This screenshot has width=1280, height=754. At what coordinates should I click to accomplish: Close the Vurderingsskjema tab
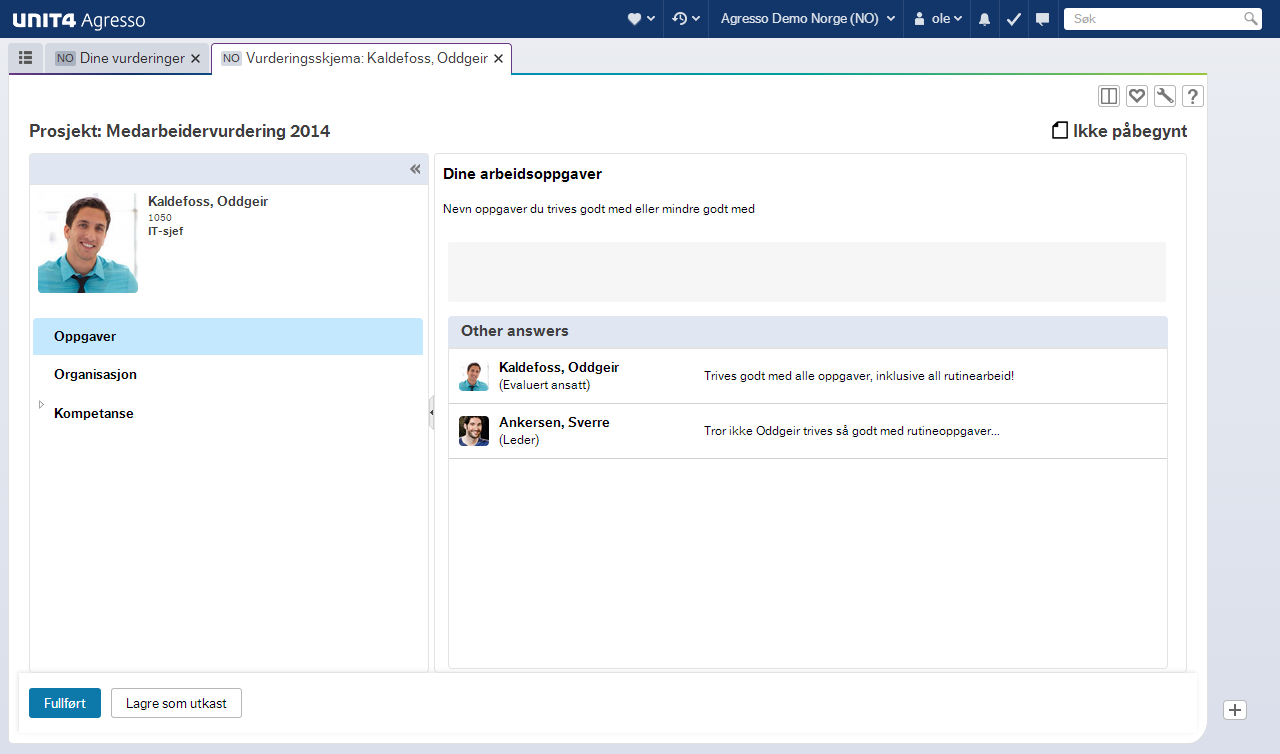498,59
